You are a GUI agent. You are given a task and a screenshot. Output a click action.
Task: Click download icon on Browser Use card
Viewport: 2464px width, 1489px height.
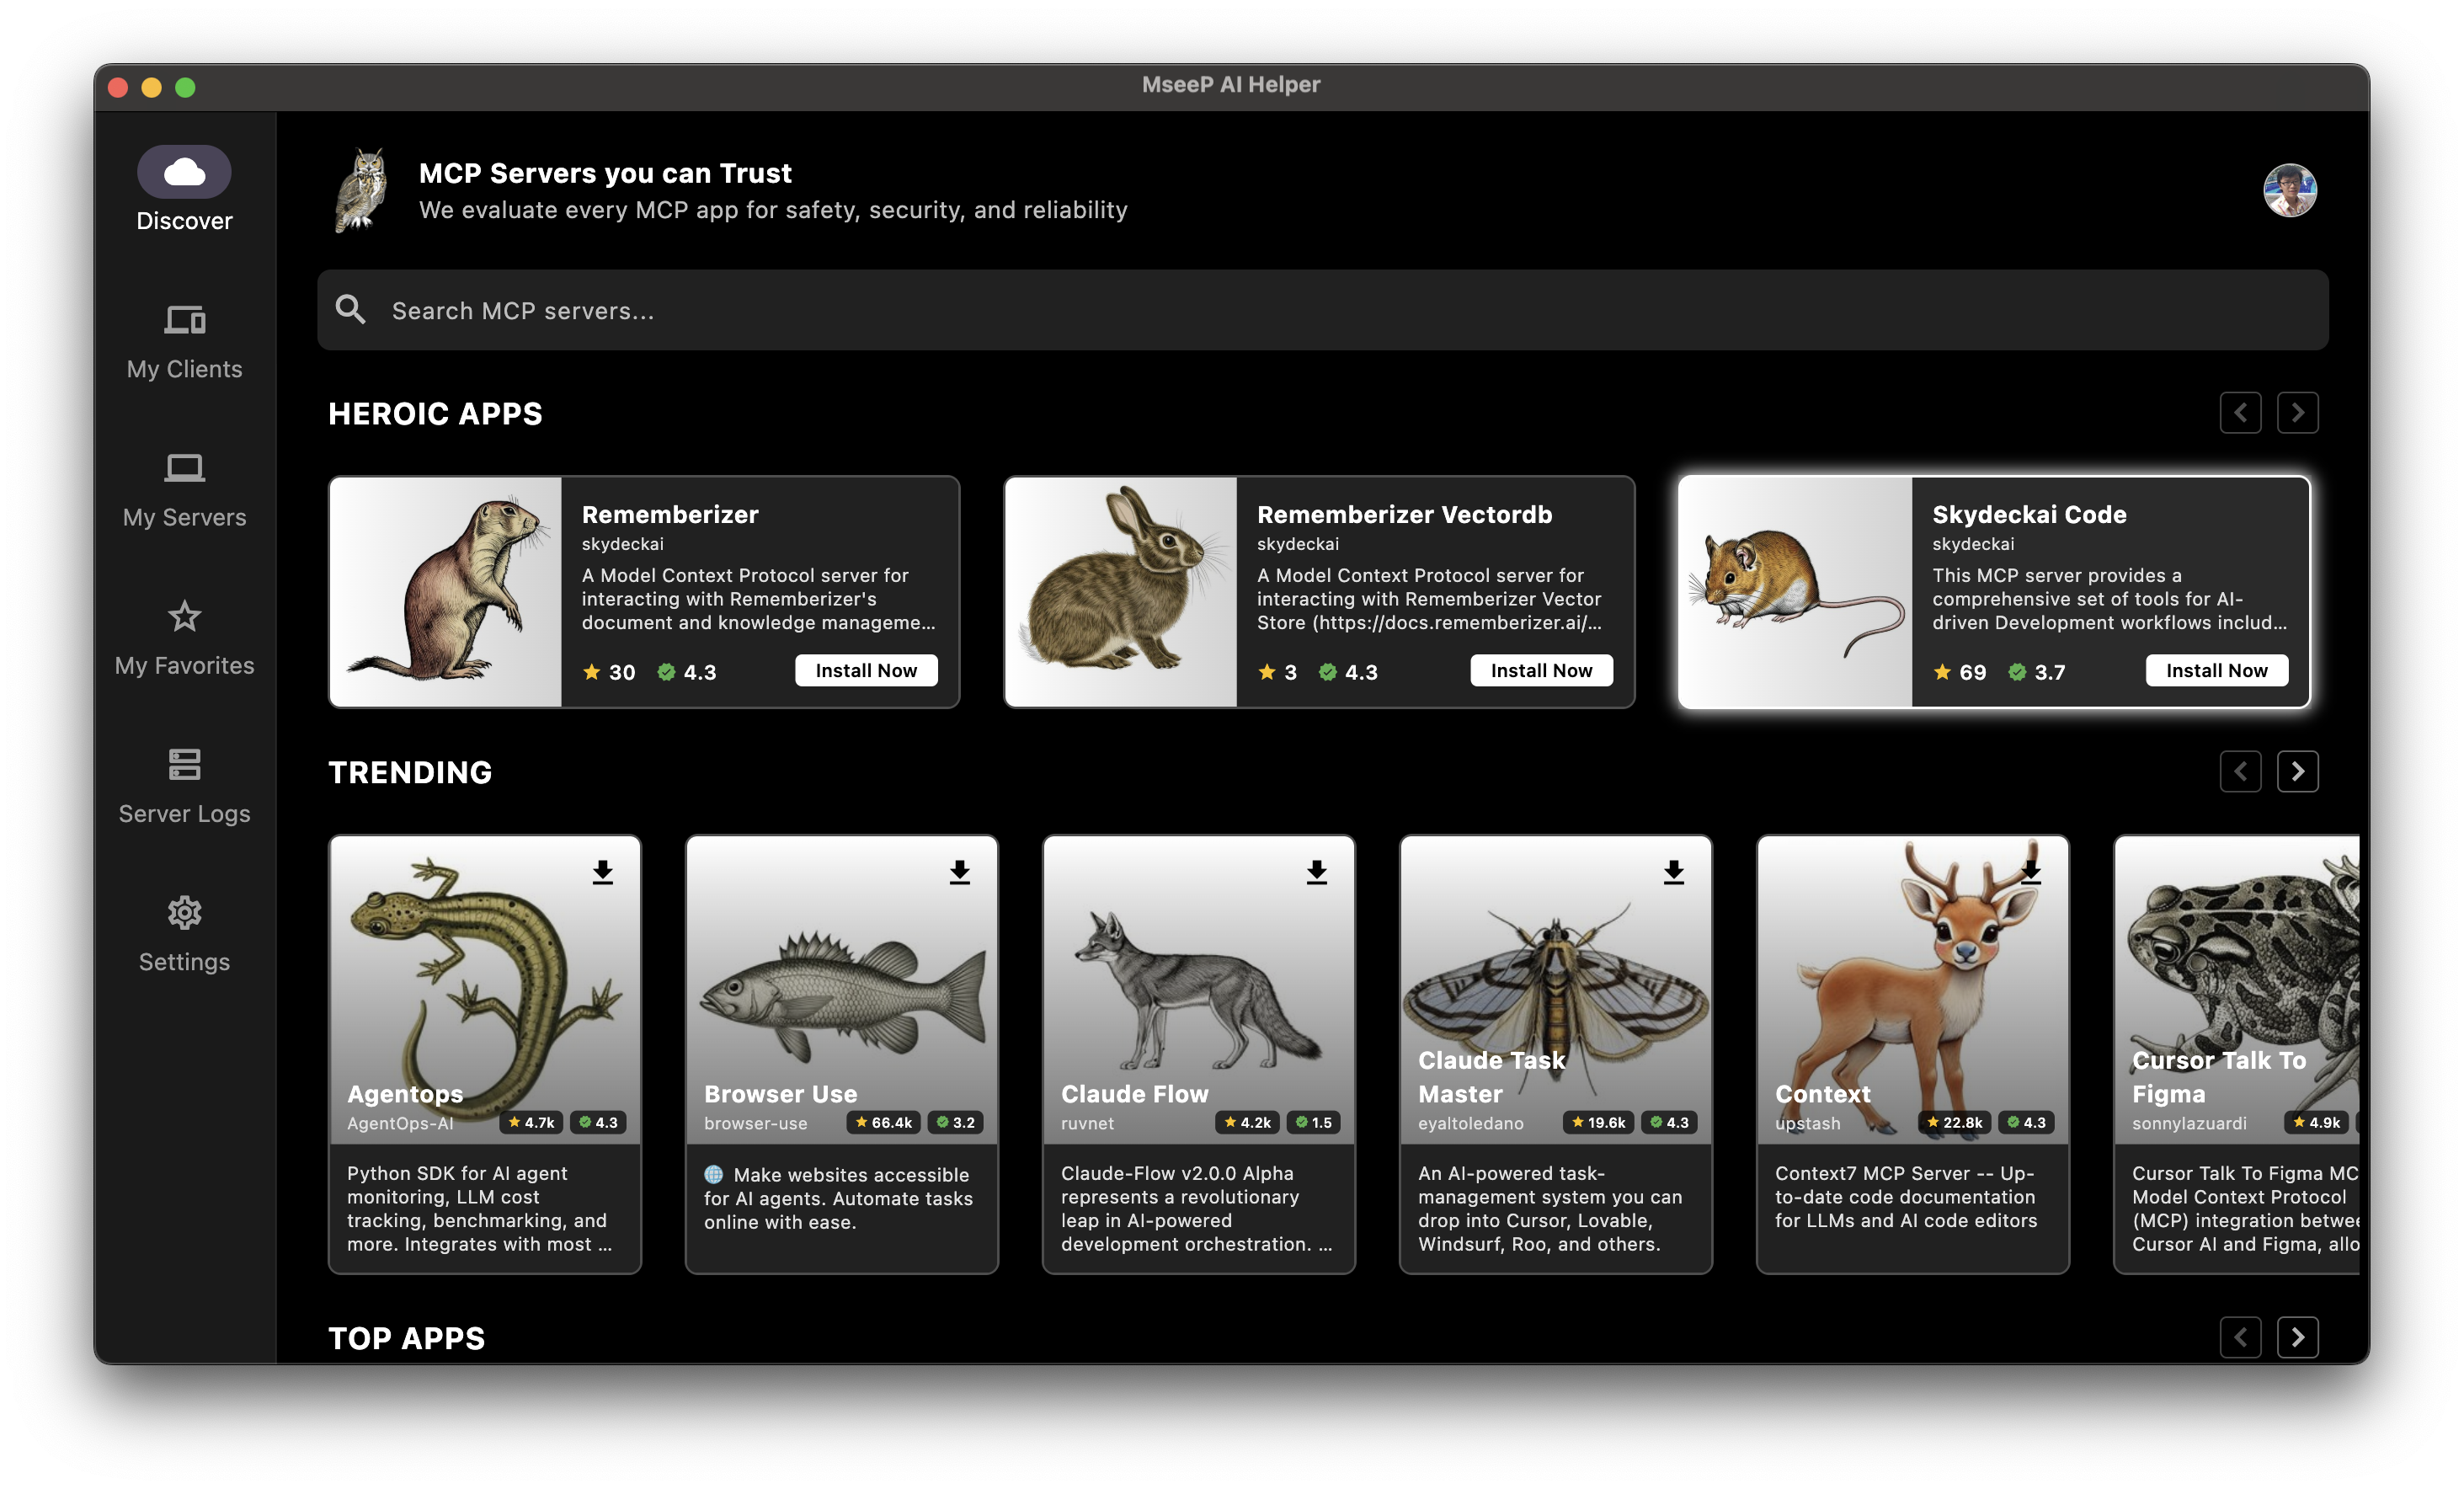(x=959, y=872)
